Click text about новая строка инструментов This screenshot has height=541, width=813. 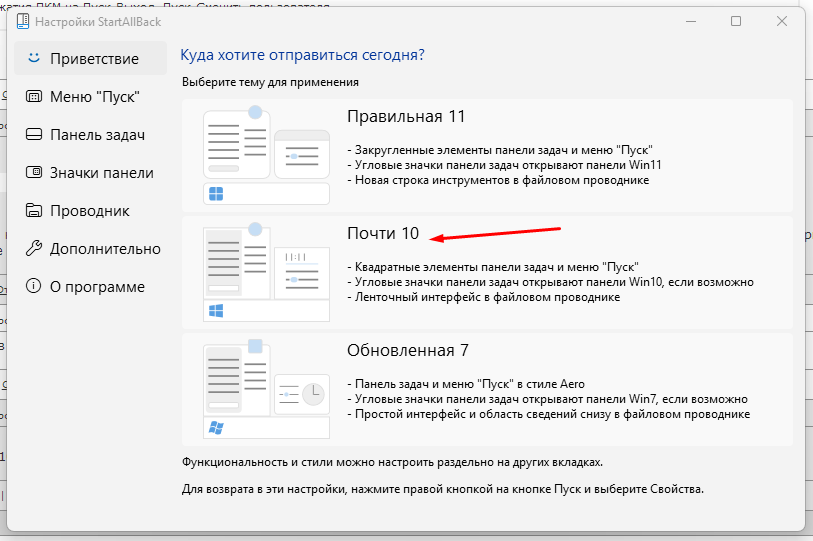pos(498,181)
